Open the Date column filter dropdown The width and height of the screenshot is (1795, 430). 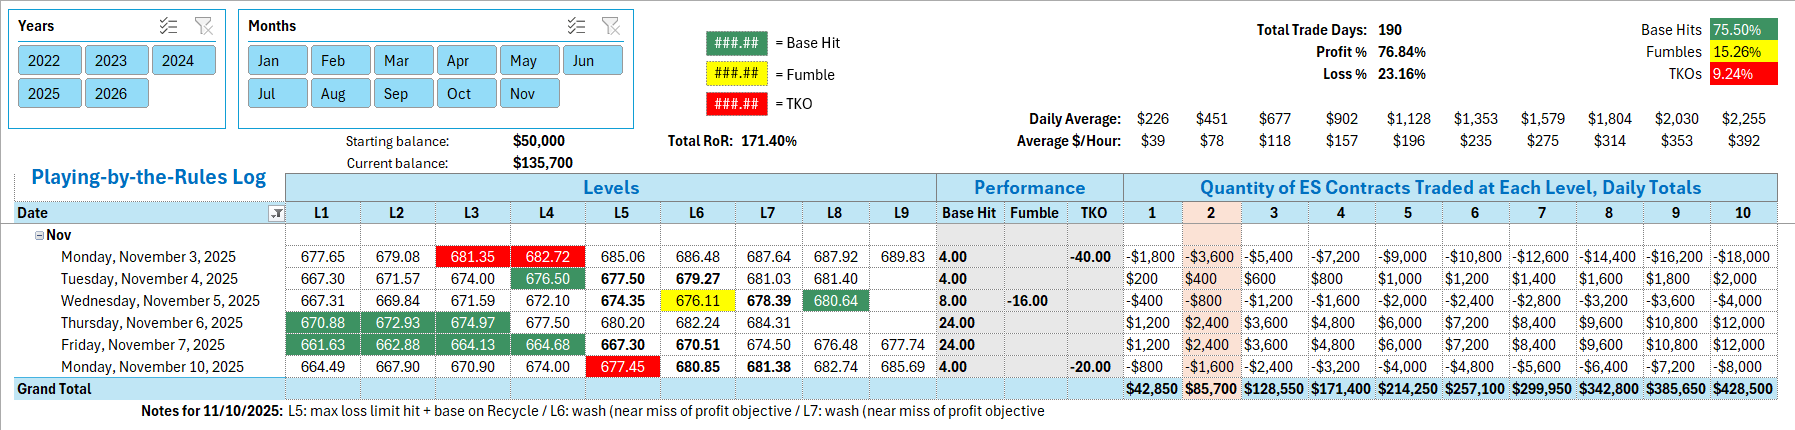276,213
